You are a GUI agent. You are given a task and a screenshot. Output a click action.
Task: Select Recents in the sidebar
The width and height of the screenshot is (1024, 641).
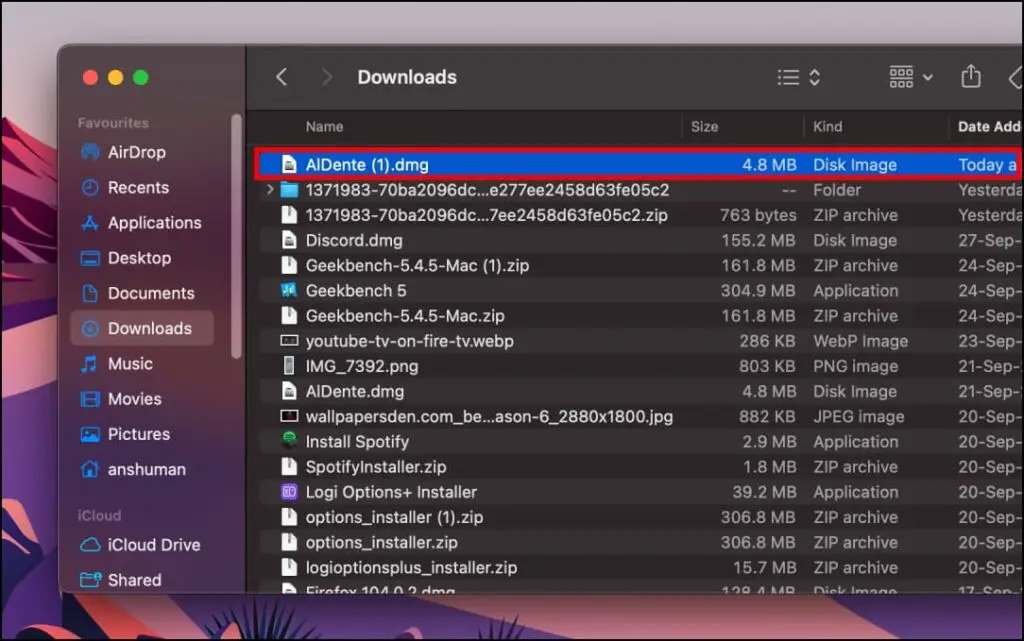click(x=125, y=187)
